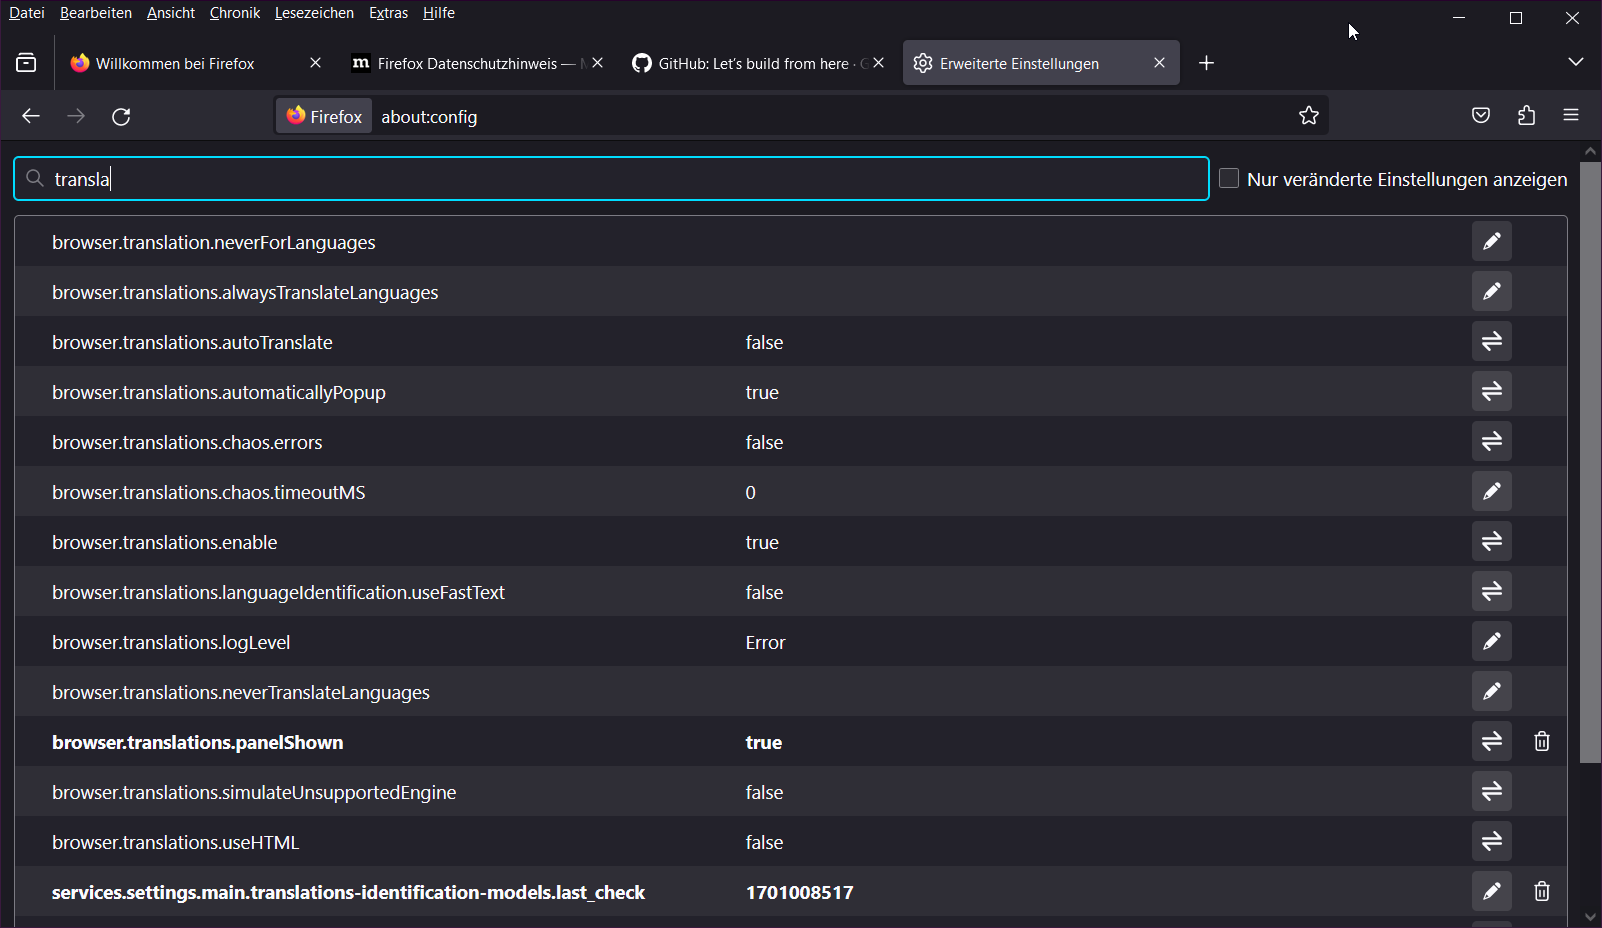This screenshot has height=928, width=1602.
Task: Reload the current page
Action: tap(121, 117)
